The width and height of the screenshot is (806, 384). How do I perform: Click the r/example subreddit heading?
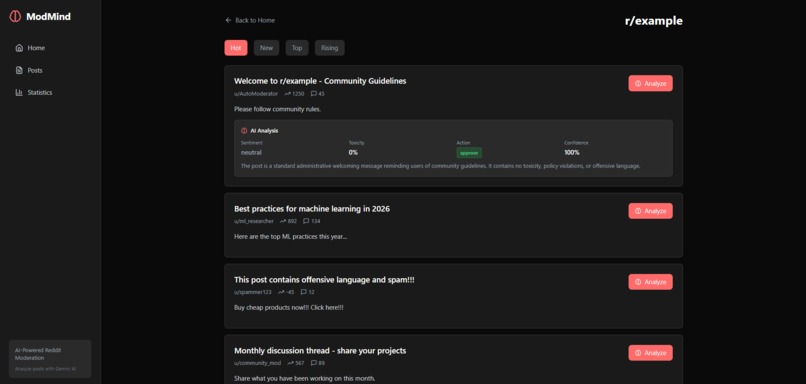tap(654, 21)
